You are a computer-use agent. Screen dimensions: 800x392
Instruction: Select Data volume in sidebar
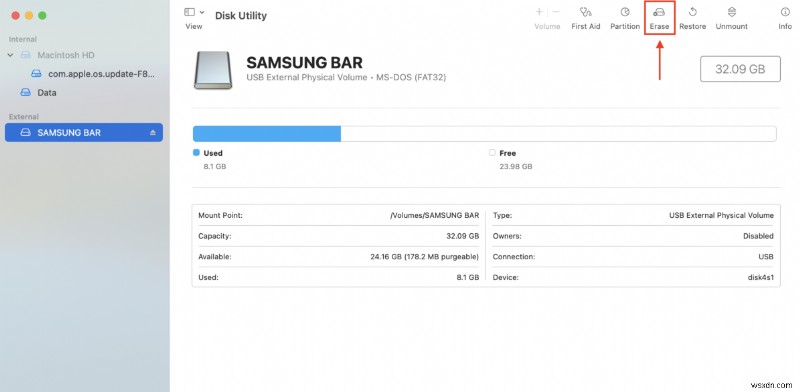point(47,92)
